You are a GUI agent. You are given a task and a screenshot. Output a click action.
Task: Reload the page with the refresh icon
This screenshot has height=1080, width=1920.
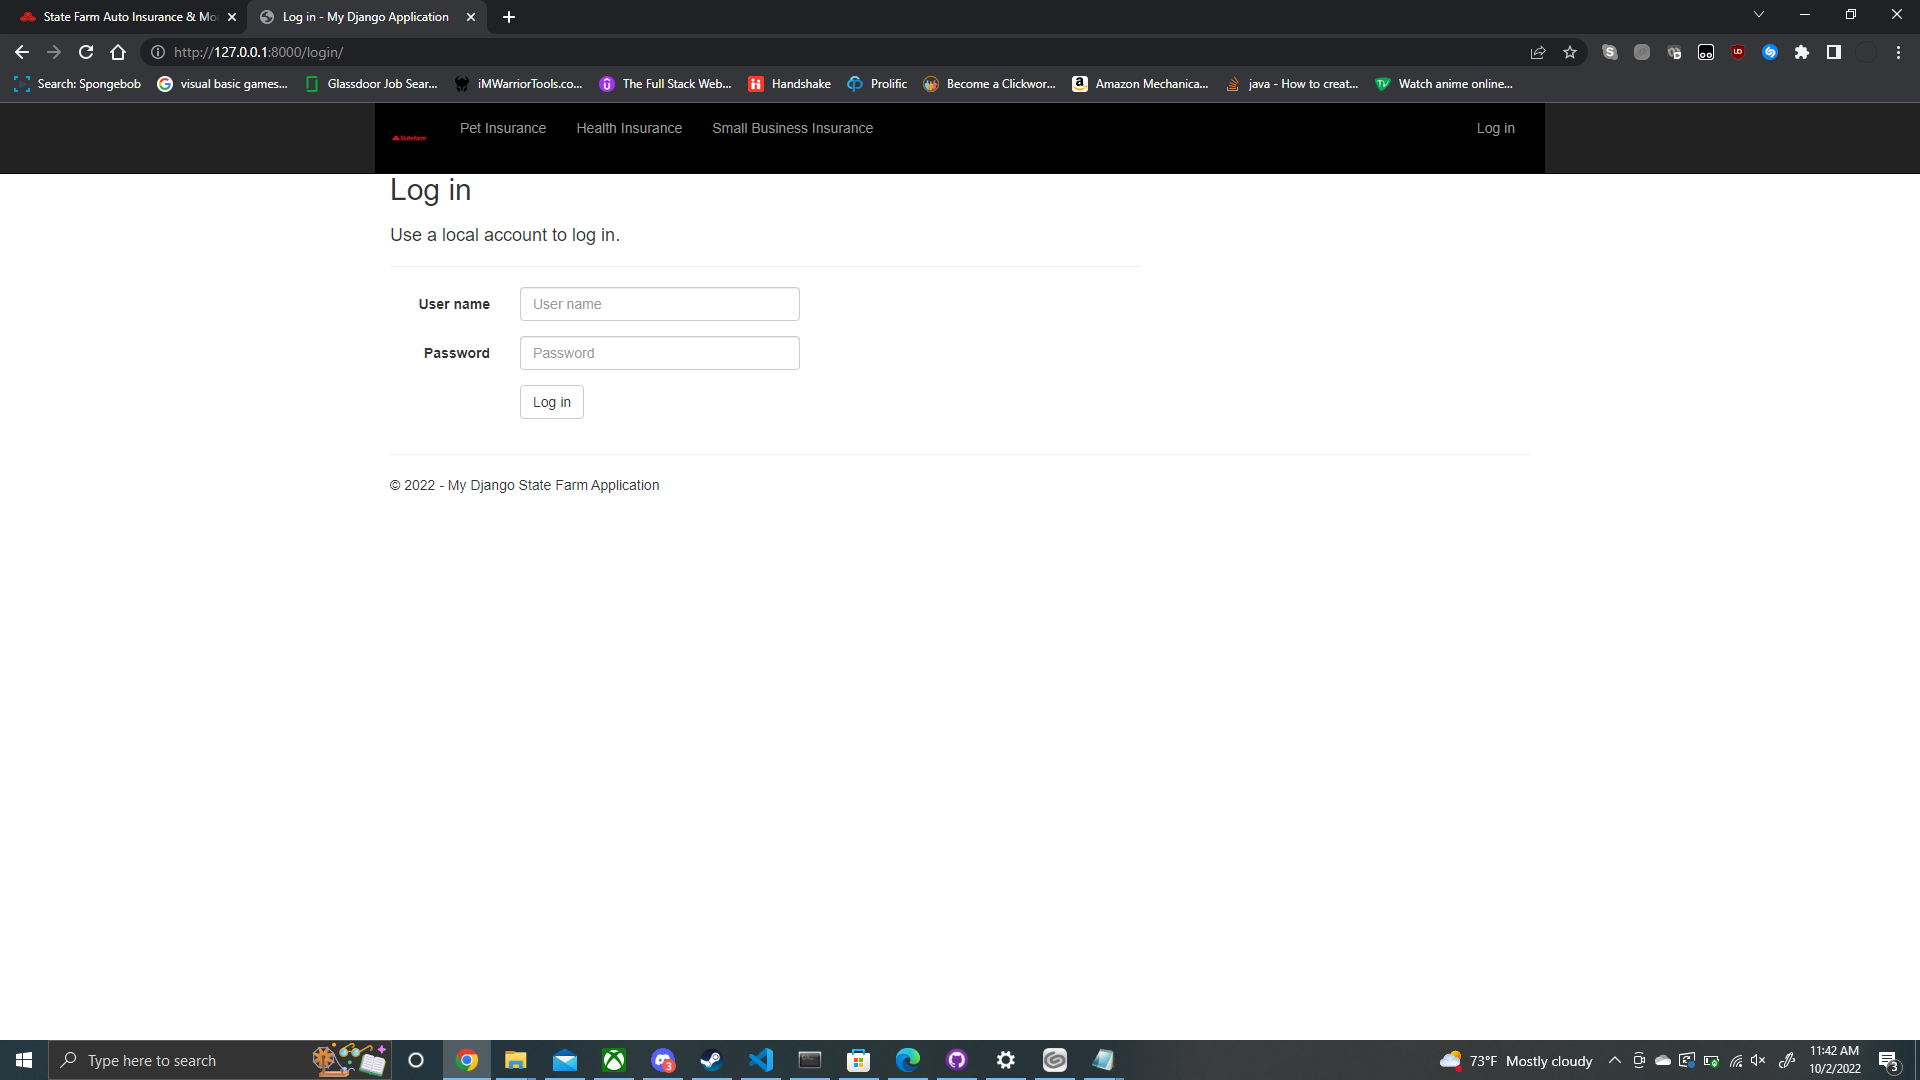[86, 52]
